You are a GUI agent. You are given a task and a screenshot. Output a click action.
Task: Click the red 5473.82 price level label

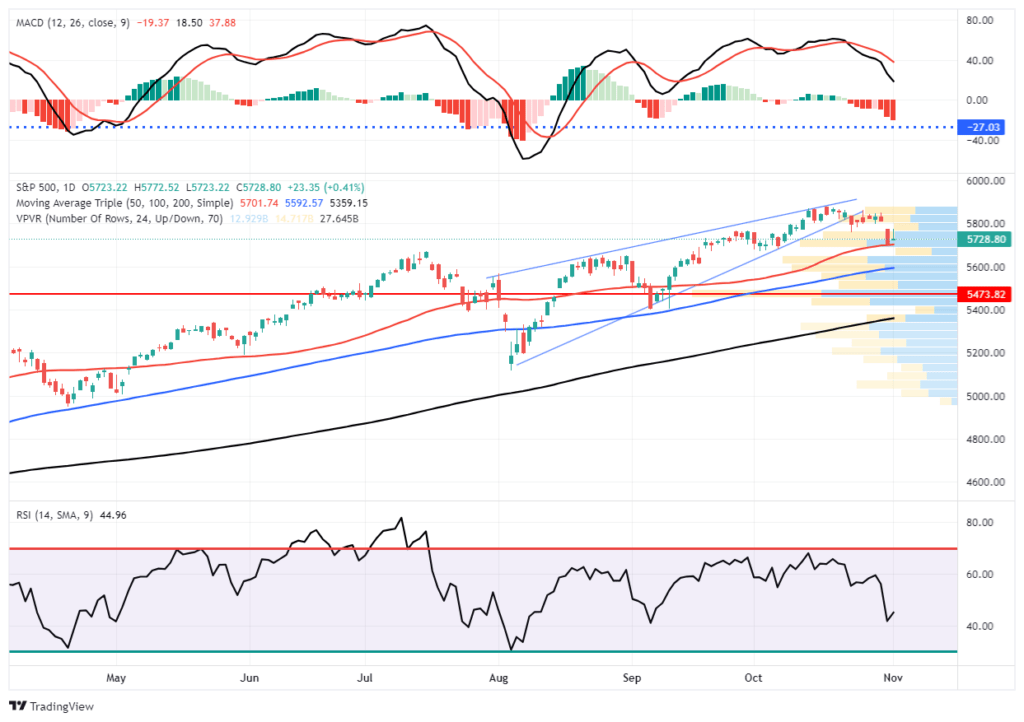click(x=983, y=294)
